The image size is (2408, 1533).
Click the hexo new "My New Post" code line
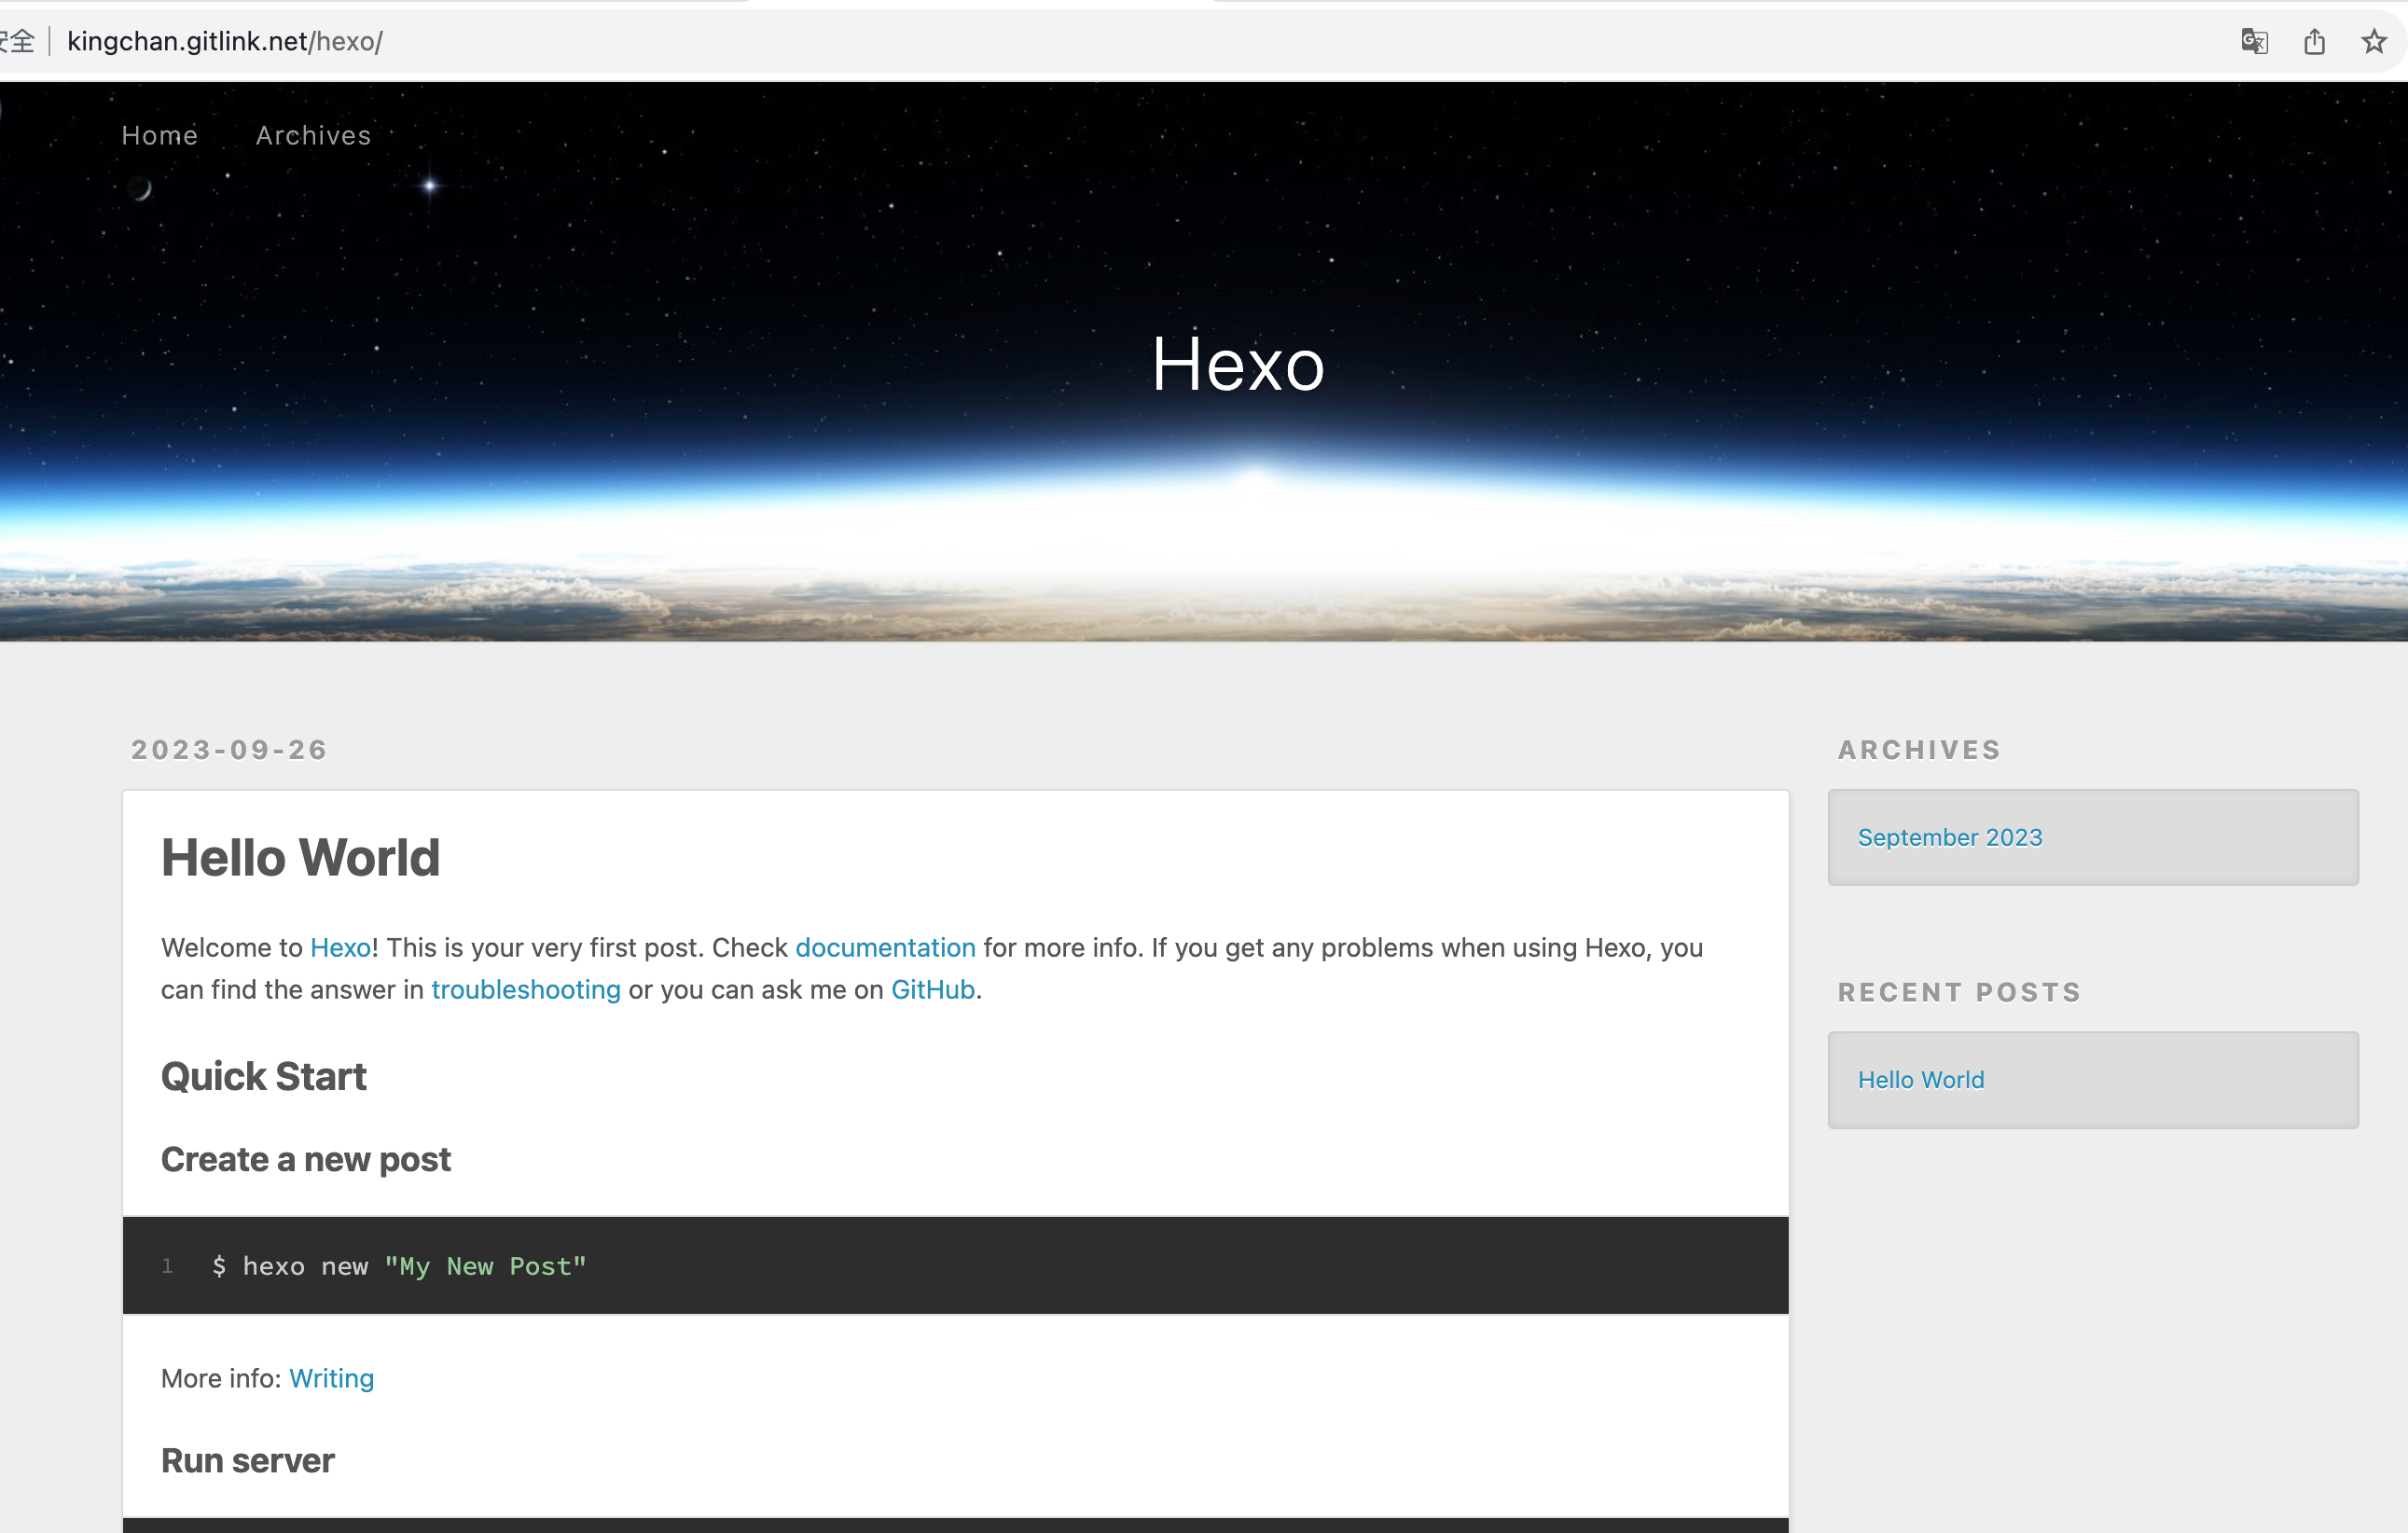tap(399, 1266)
